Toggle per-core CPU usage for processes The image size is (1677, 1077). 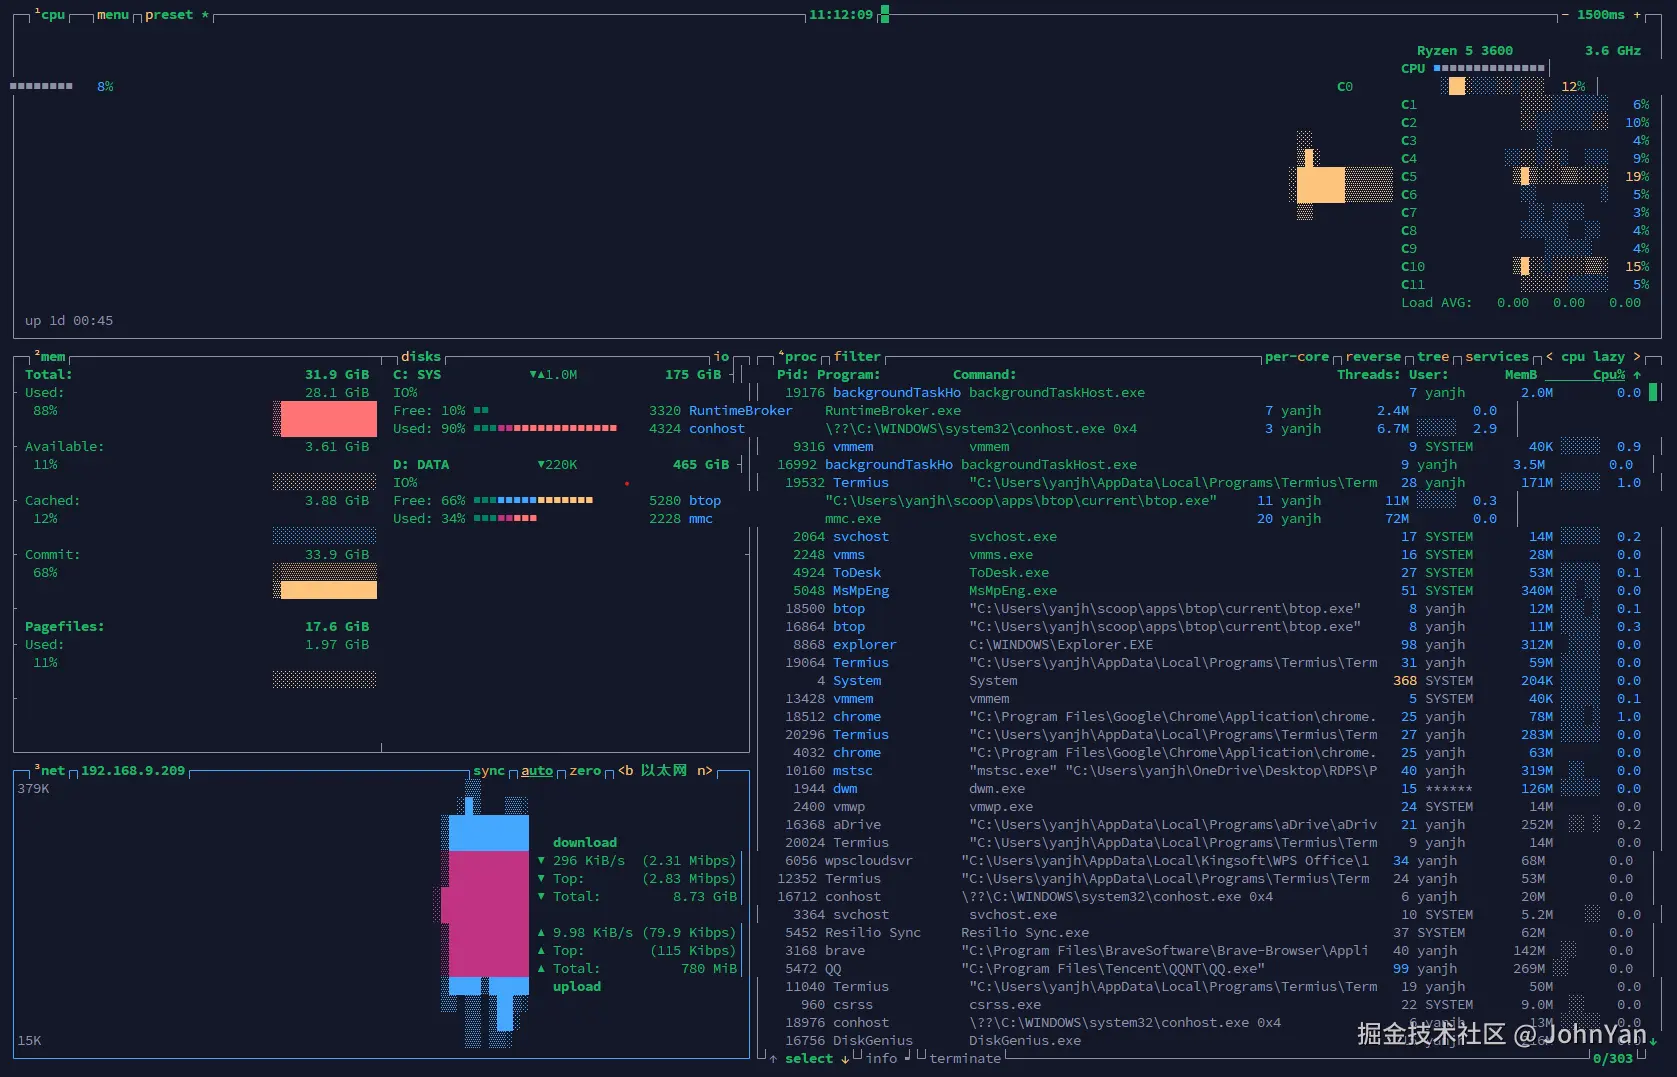click(1297, 357)
